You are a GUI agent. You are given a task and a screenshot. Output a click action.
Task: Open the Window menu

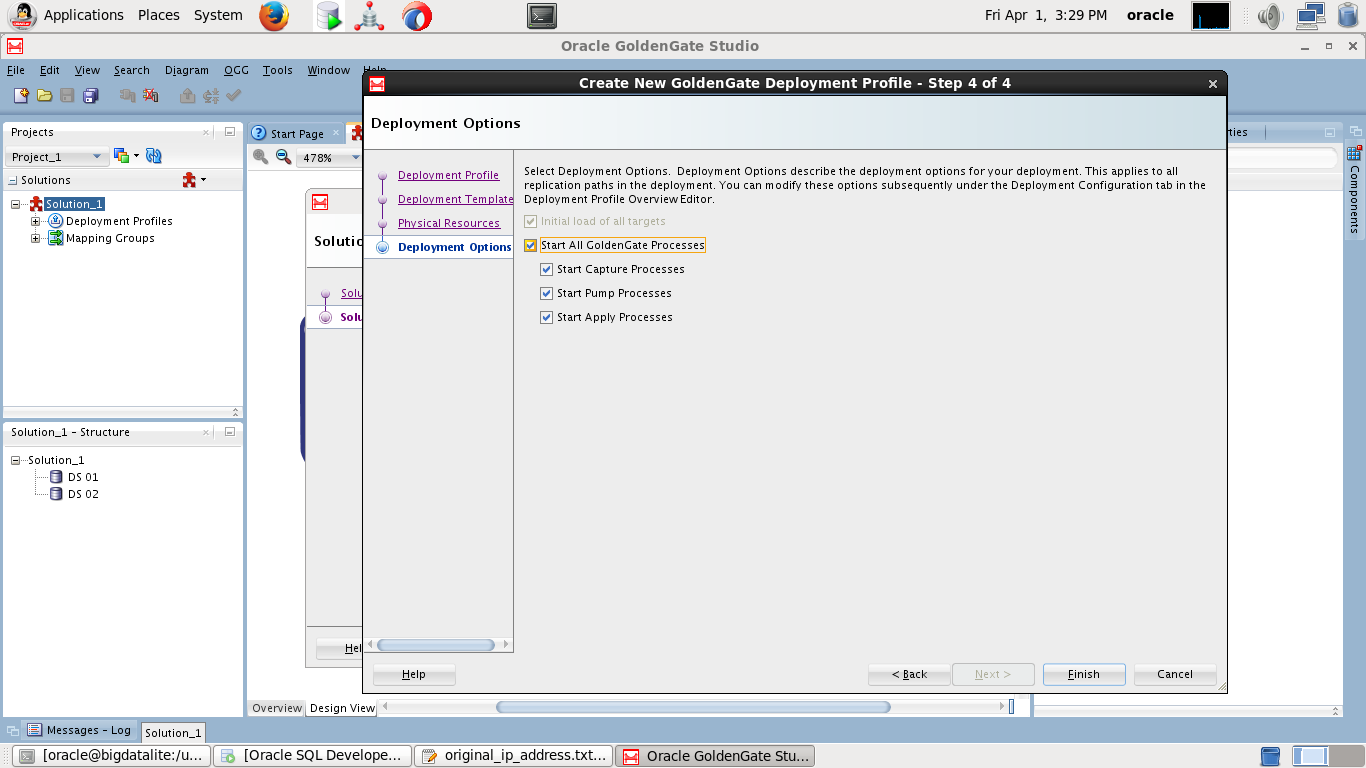(328, 70)
